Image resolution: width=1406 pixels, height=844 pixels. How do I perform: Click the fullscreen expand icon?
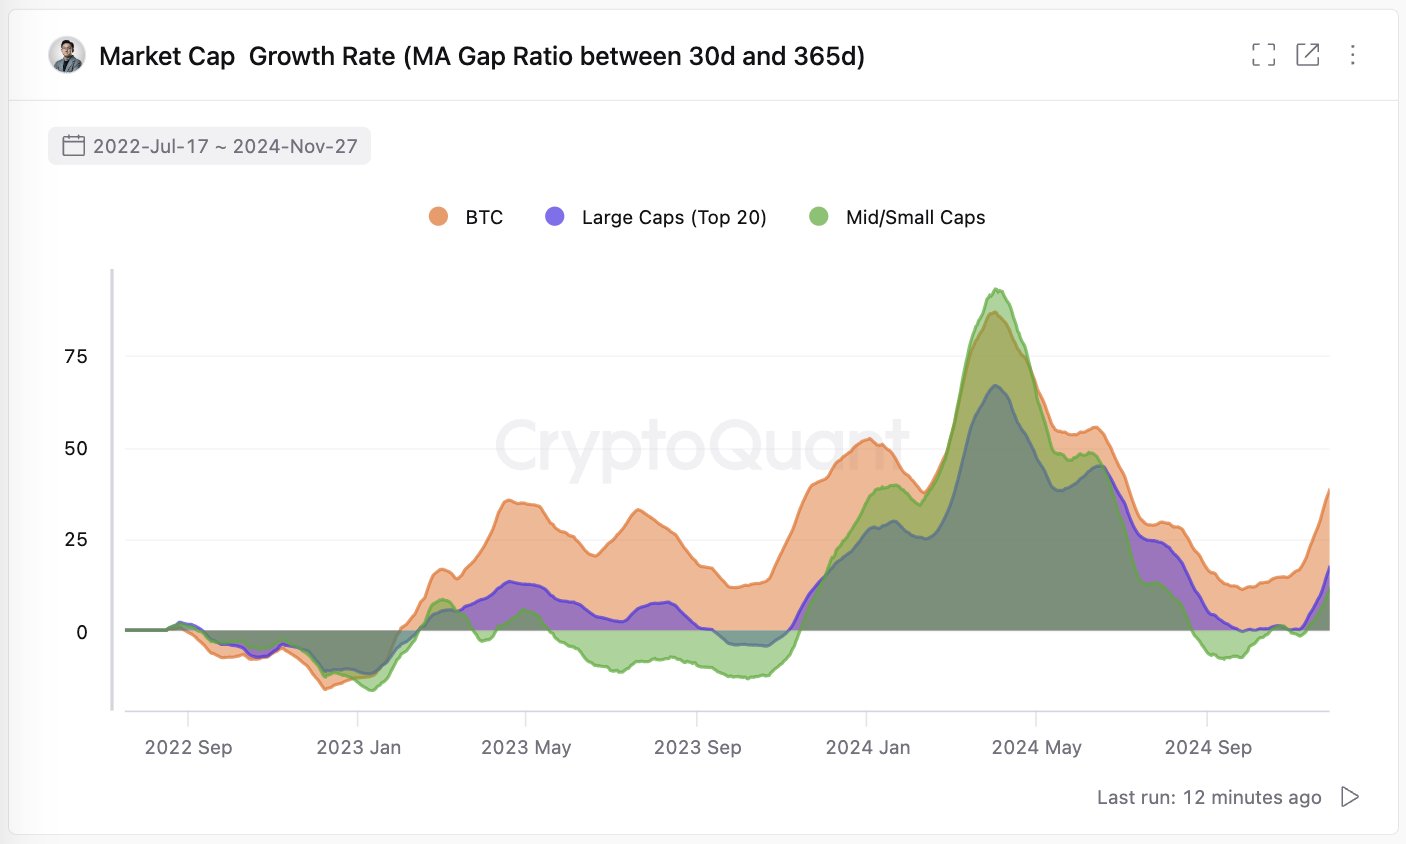(1264, 55)
